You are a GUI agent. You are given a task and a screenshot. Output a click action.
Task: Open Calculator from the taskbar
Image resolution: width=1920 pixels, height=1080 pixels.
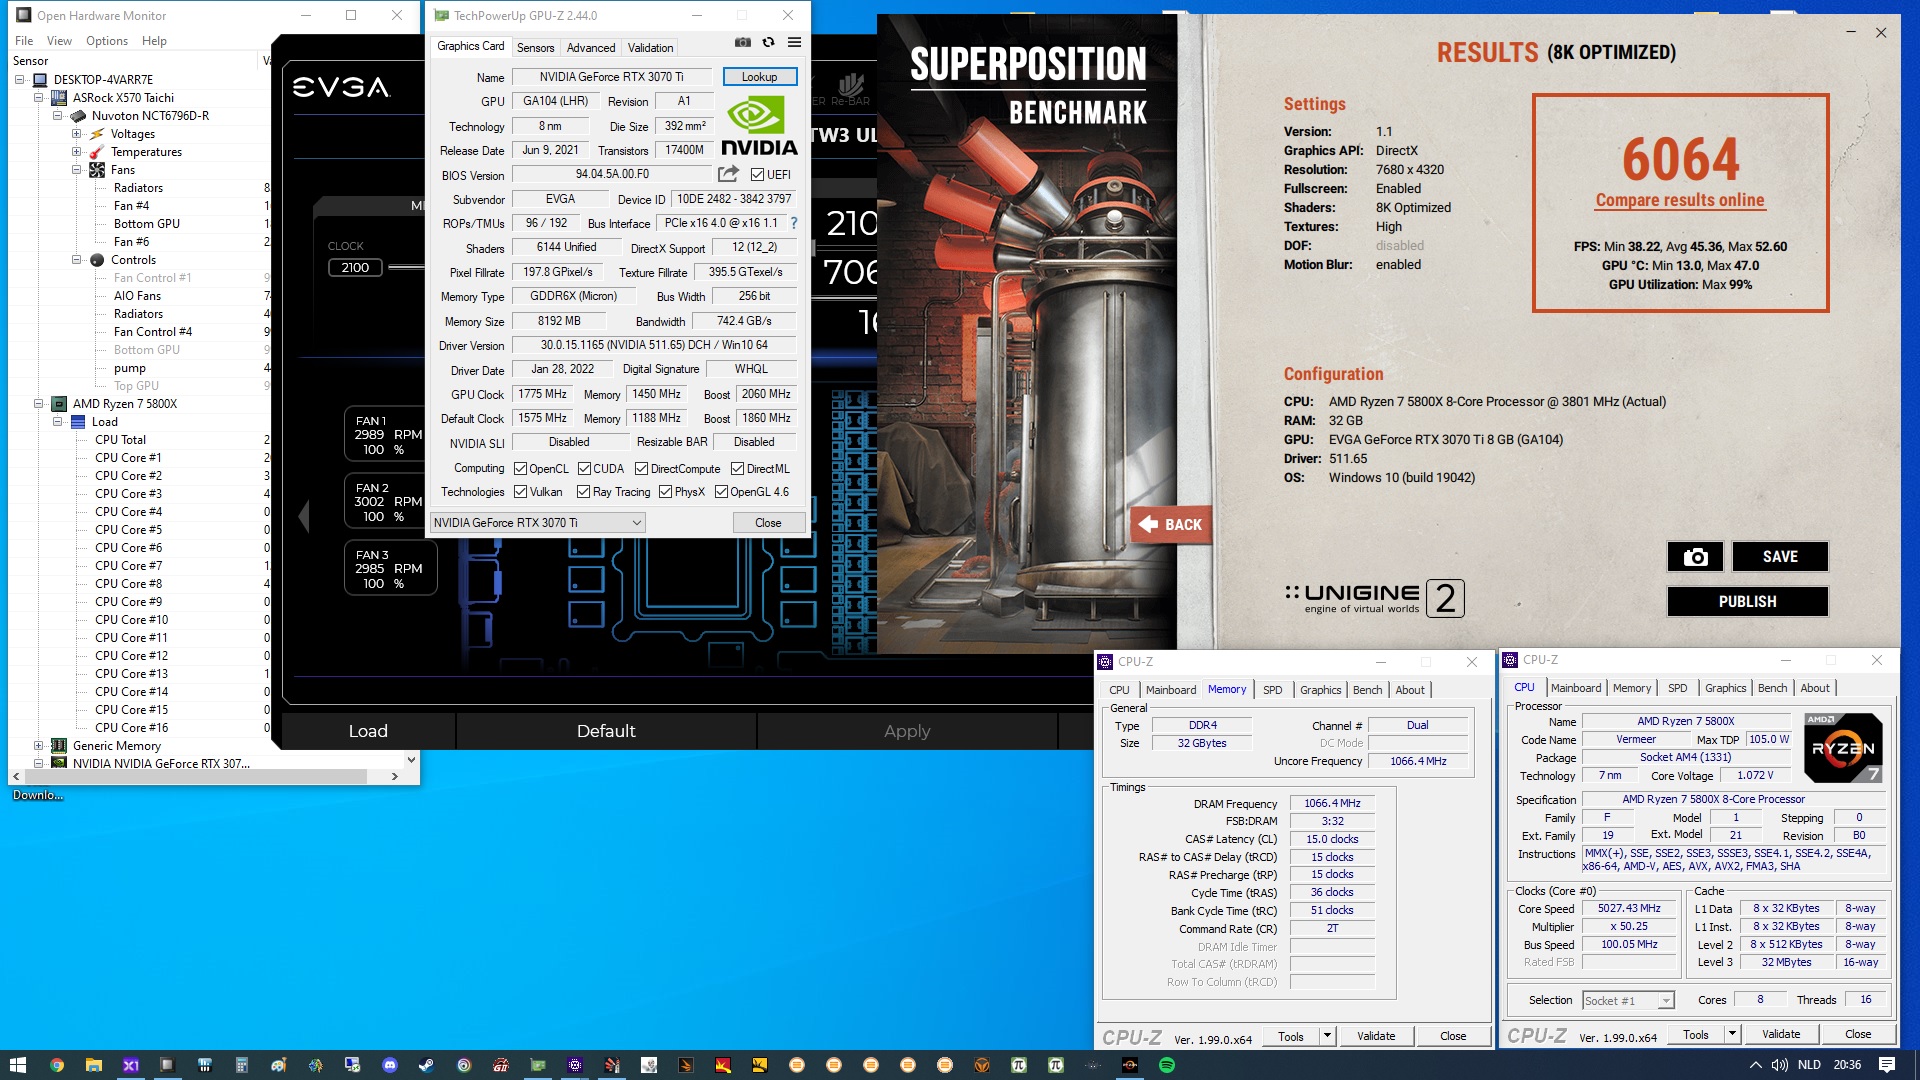click(242, 1065)
